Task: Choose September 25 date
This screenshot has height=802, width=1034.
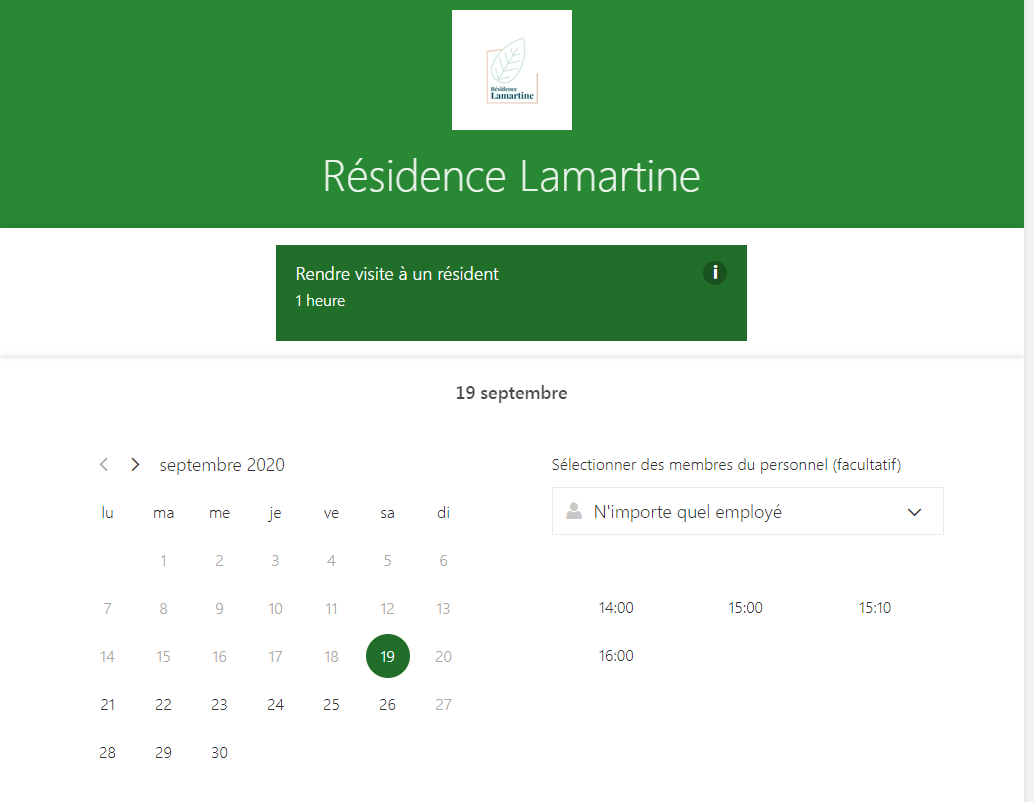Action: (x=331, y=705)
